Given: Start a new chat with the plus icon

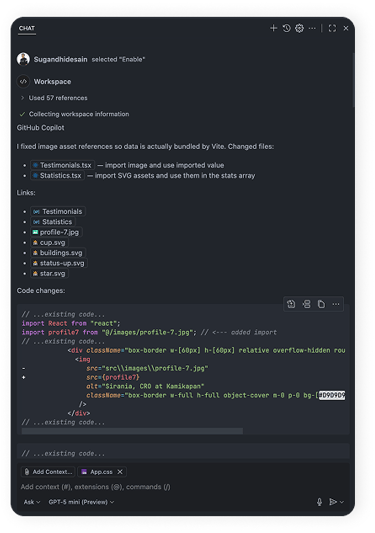Looking at the screenshot, I should [x=273, y=28].
